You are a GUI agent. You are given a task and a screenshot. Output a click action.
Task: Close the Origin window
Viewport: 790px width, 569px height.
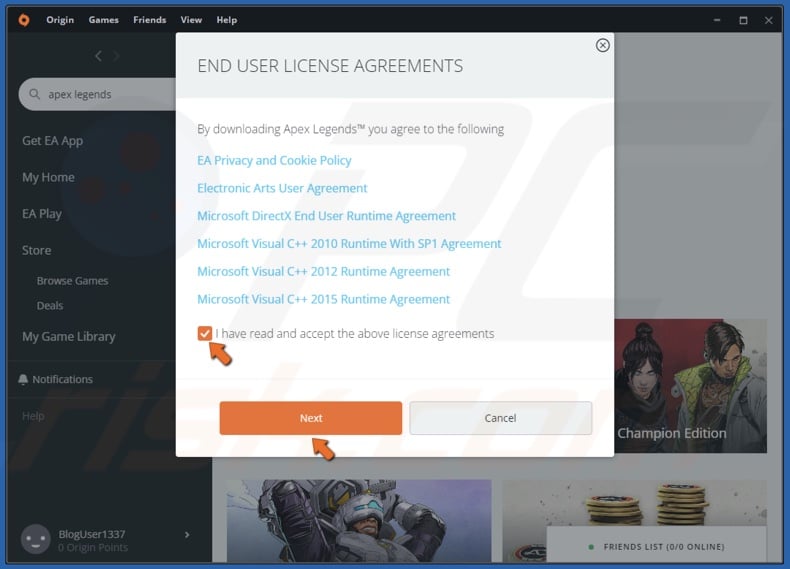(x=768, y=20)
